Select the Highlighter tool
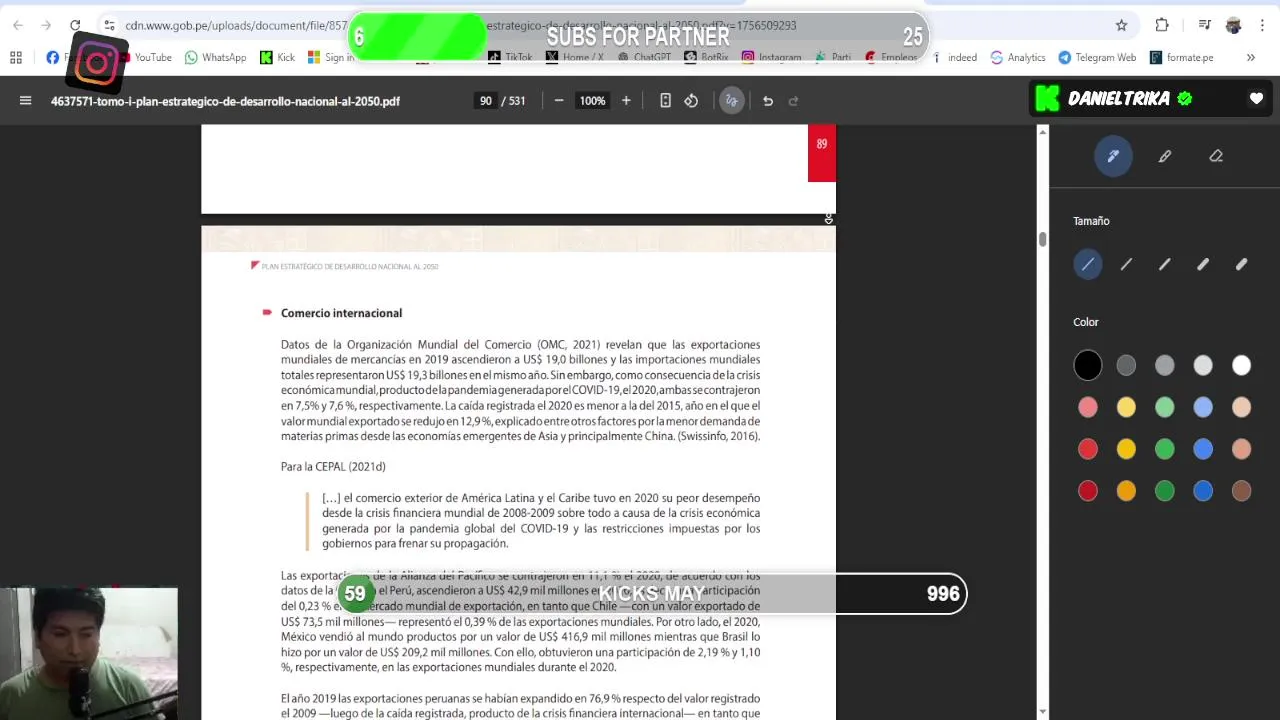1280x720 pixels. 1165,156
